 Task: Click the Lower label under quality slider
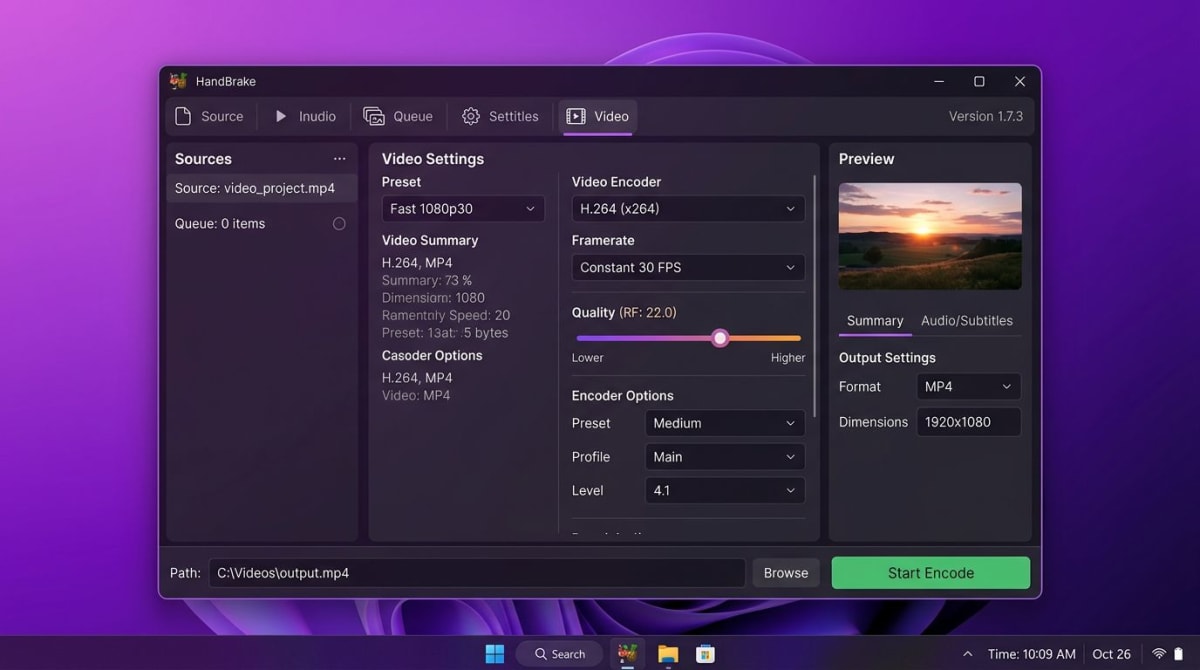coord(588,358)
